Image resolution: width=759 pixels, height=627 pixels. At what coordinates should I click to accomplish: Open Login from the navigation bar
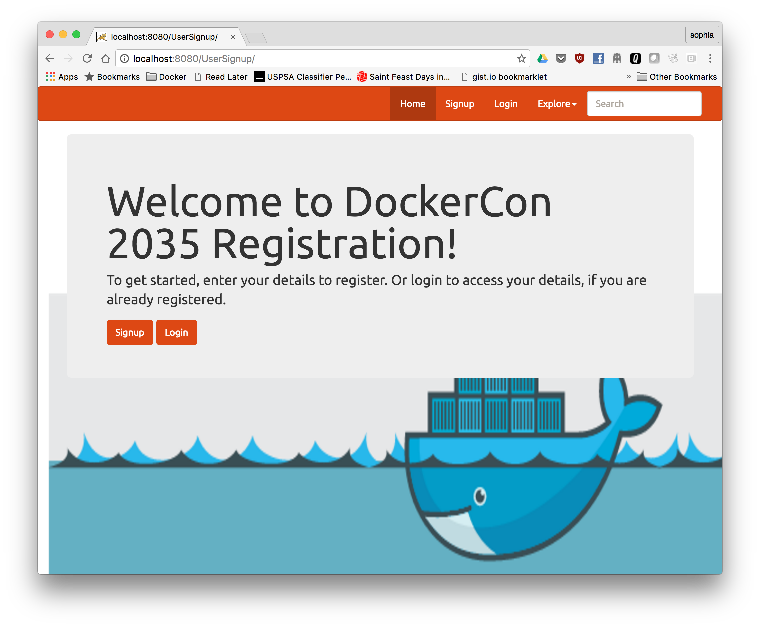505,104
